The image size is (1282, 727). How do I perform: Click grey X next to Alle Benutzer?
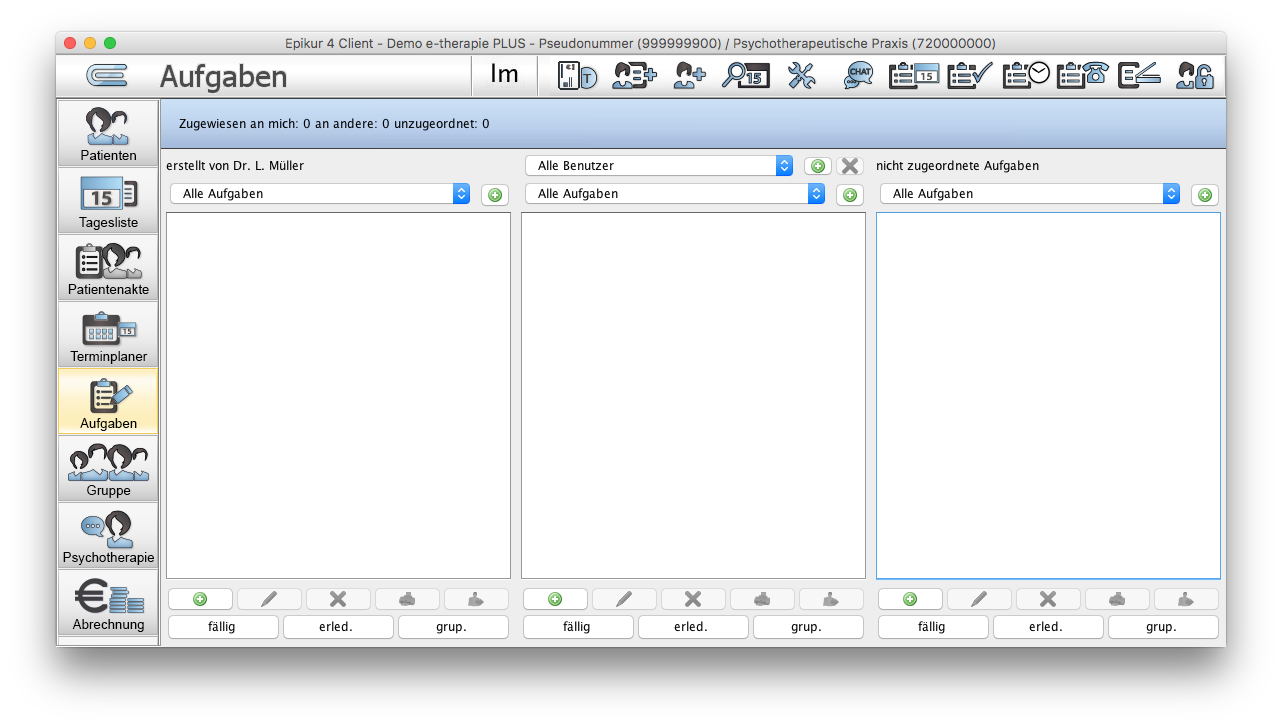tap(850, 166)
